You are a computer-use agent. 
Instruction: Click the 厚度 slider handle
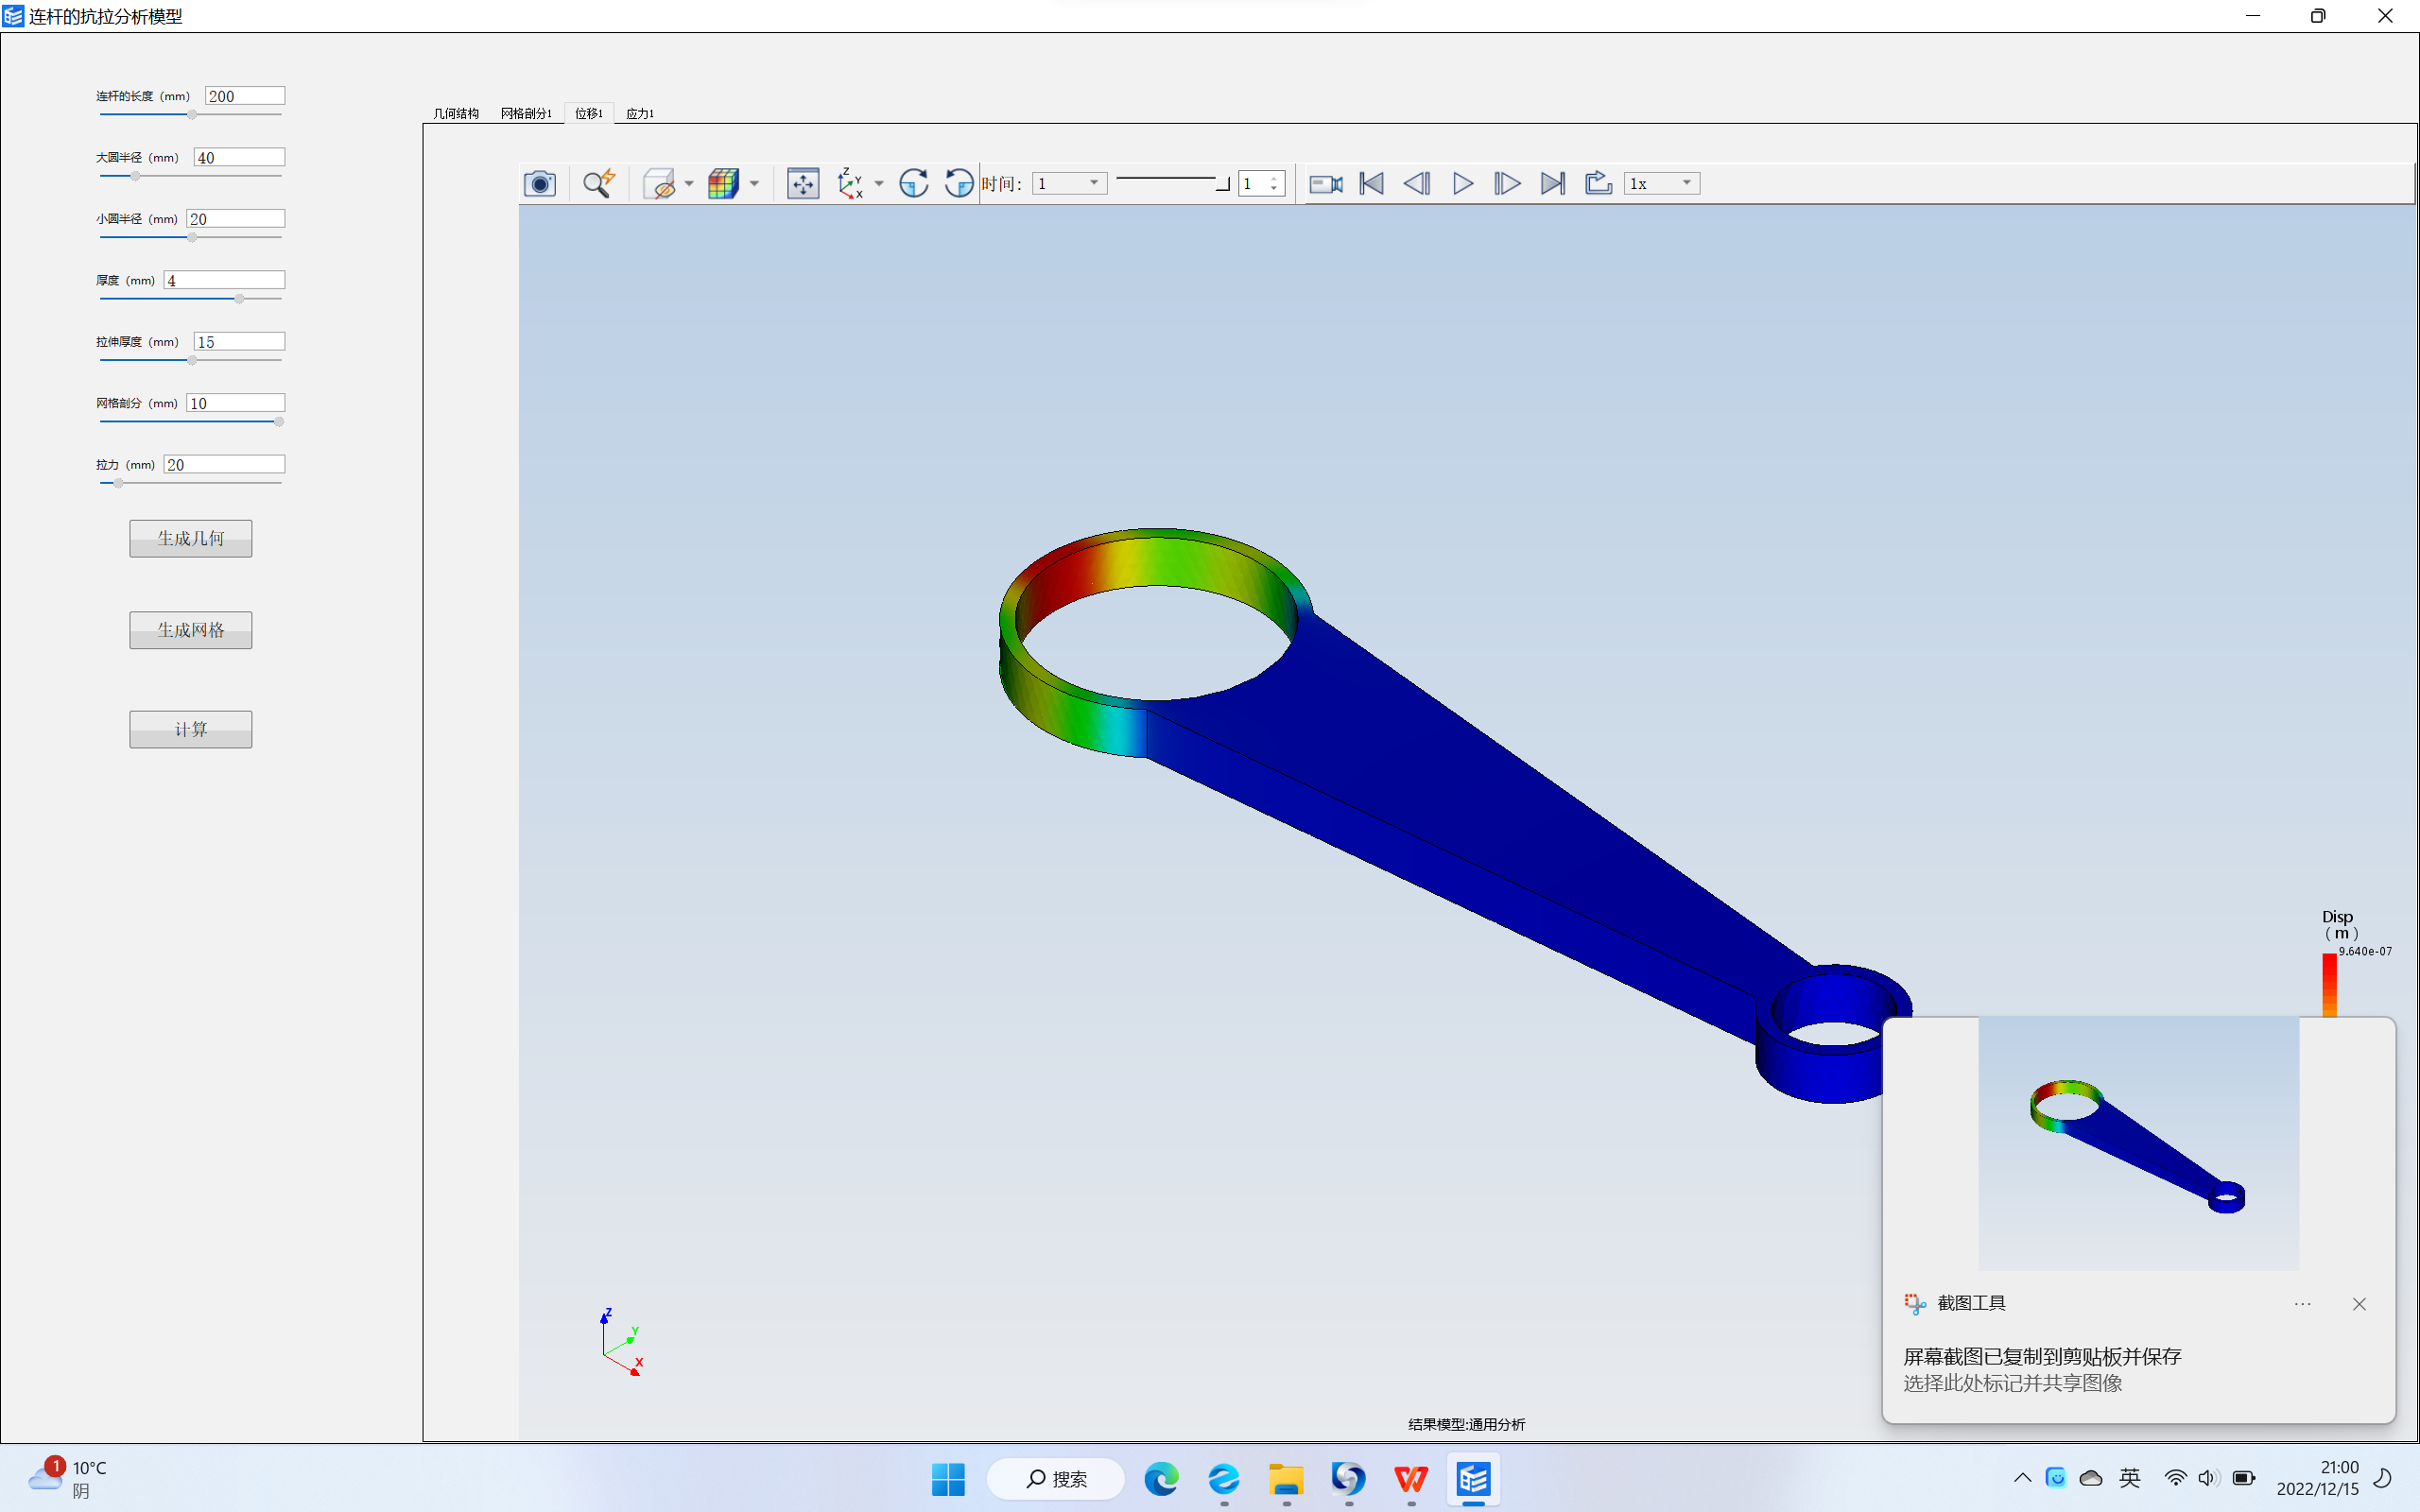pyautogui.click(x=239, y=299)
